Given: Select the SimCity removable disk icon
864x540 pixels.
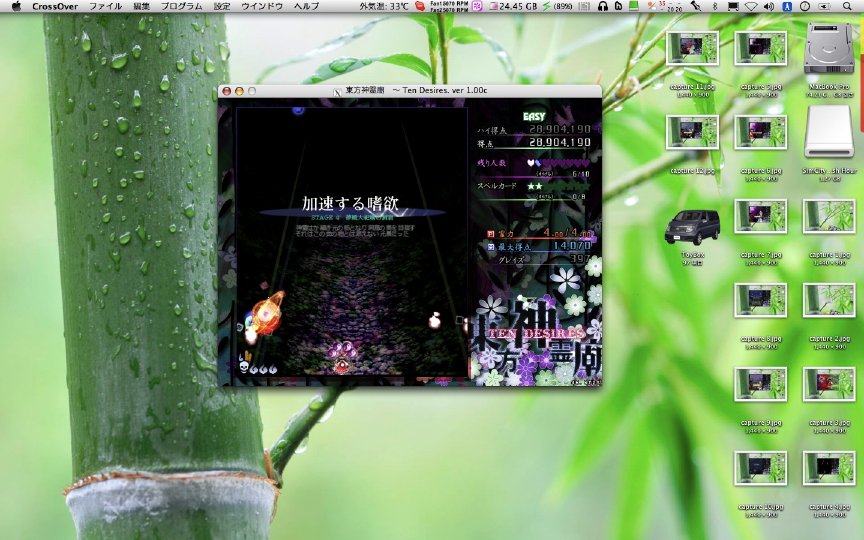Looking at the screenshot, I should (x=829, y=132).
